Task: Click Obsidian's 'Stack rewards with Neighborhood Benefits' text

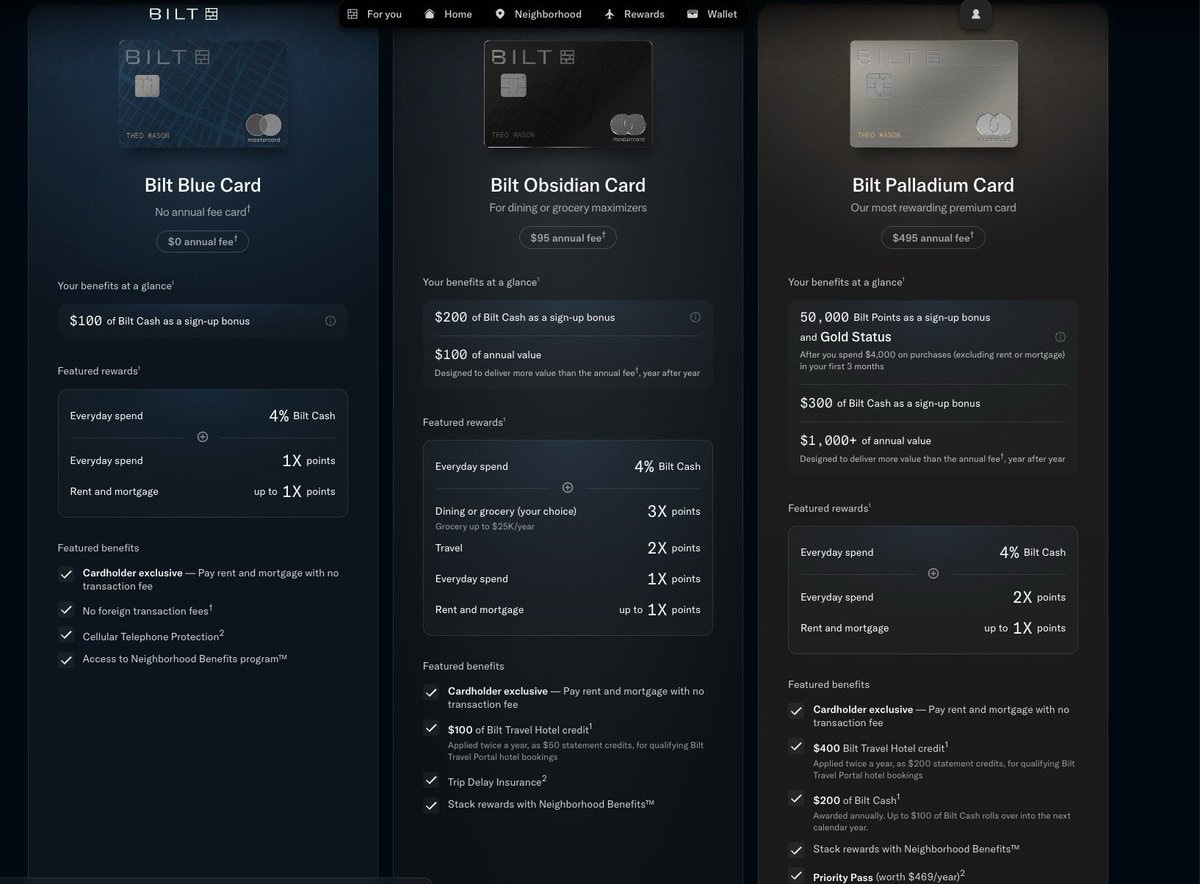Action: point(551,804)
